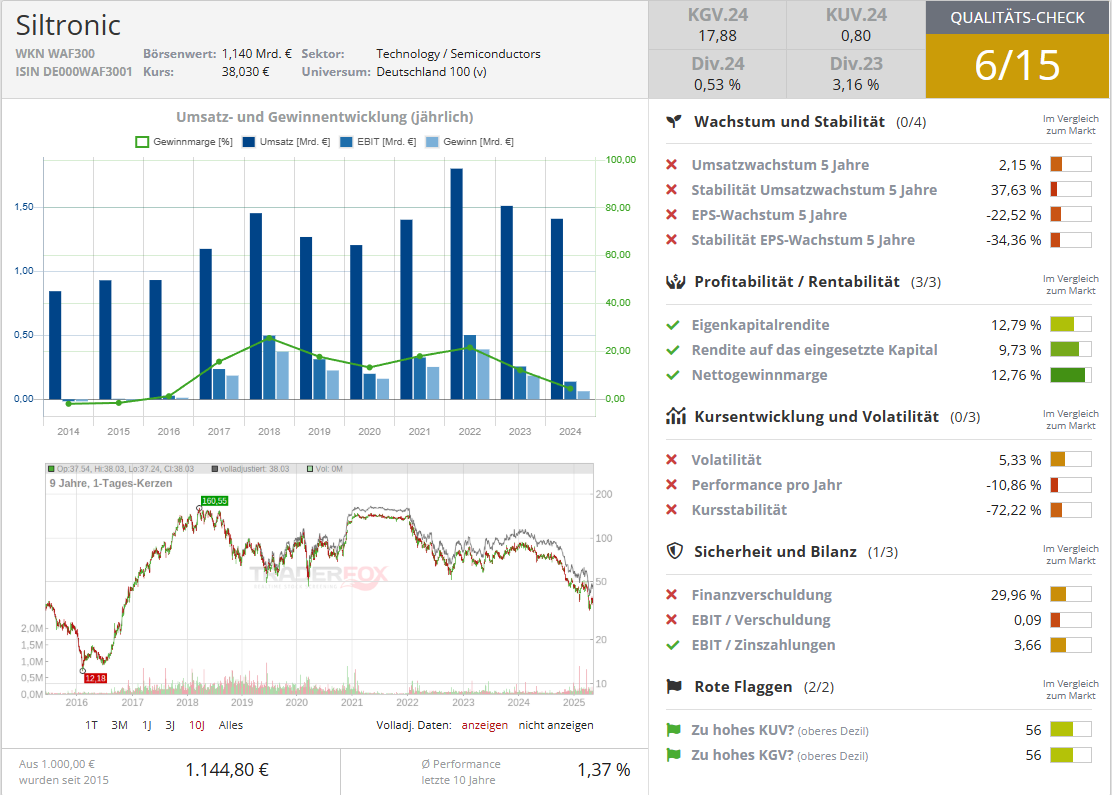Click the 1.144,80 € result value
Image resolution: width=1112 pixels, height=795 pixels.
227,770
